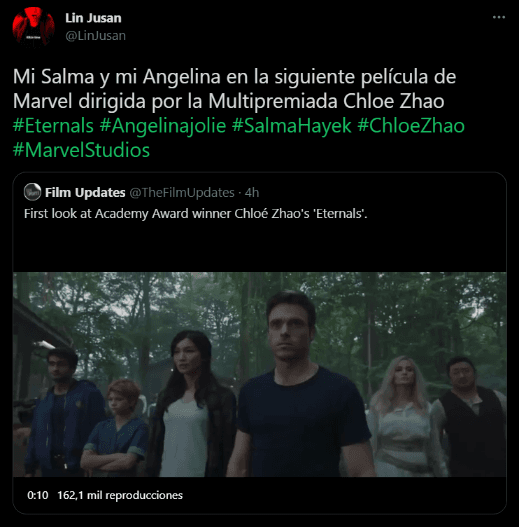Click the black area above the video frame

pyautogui.click(x=260, y=247)
